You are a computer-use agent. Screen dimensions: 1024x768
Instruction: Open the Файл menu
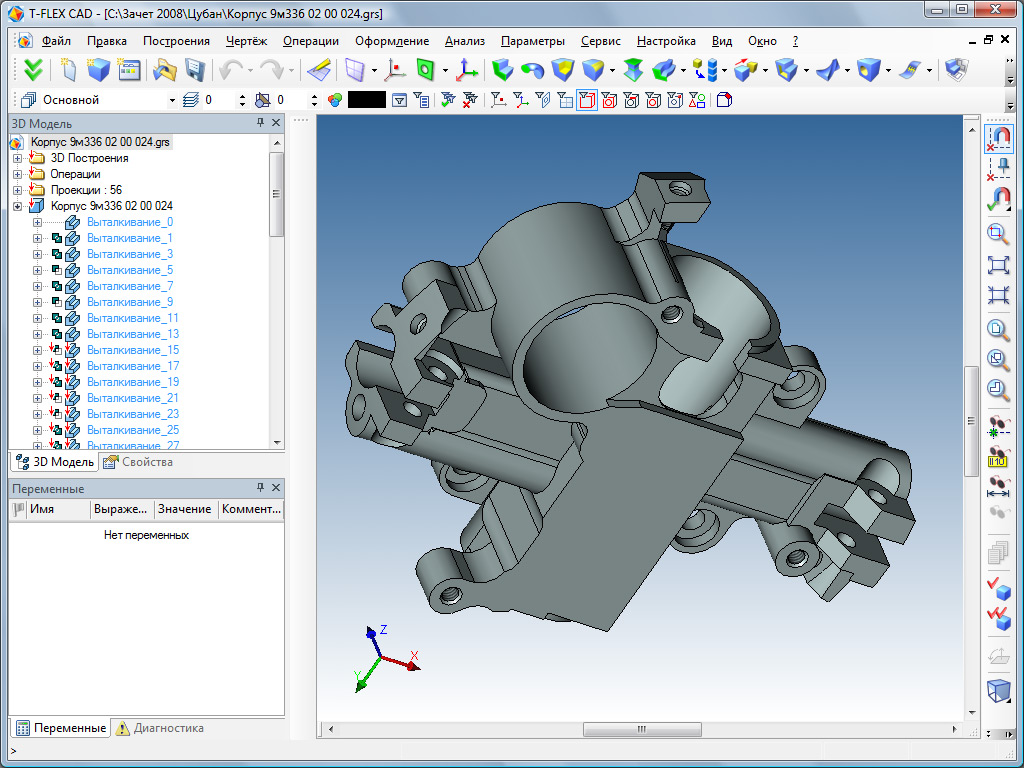pyautogui.click(x=56, y=40)
